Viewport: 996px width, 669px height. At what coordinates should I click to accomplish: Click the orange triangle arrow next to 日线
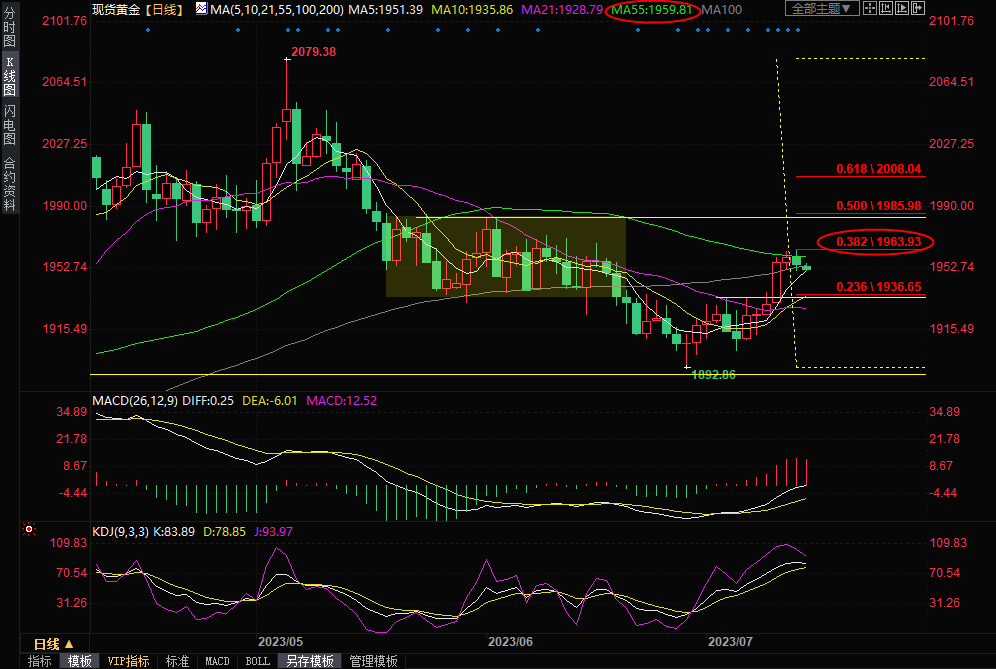point(69,644)
